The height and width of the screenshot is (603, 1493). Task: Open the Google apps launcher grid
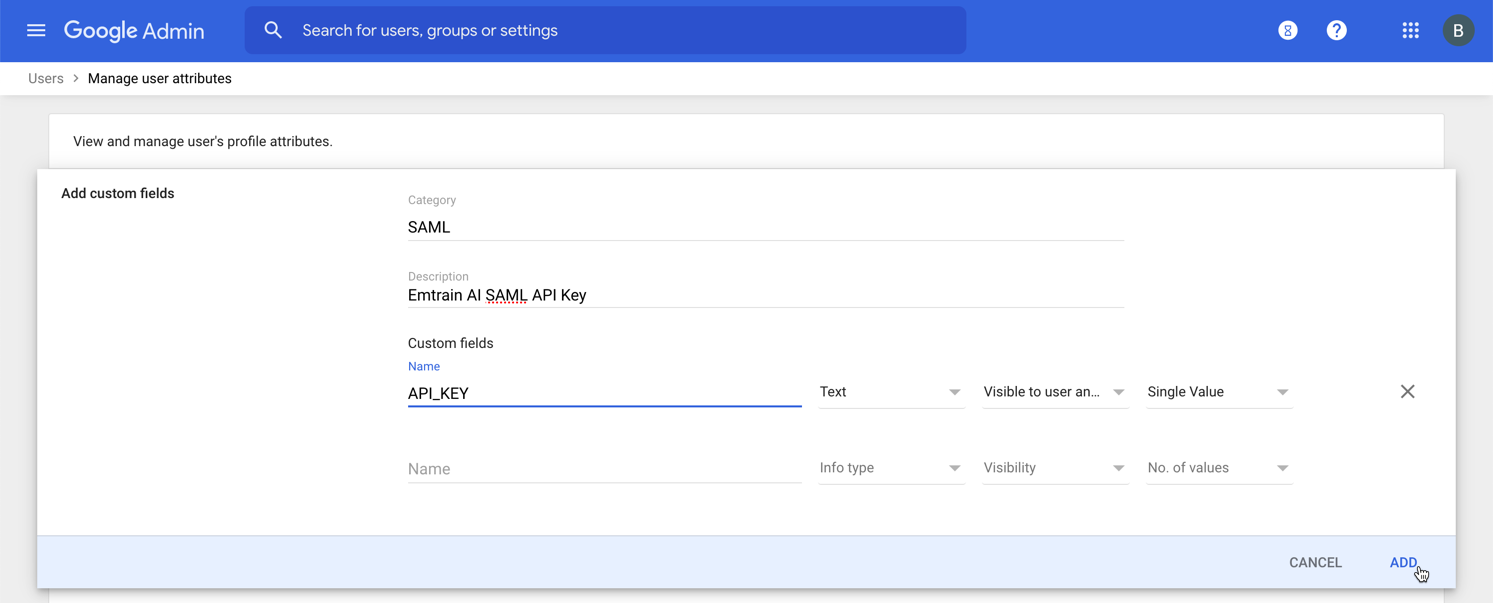[1411, 30]
